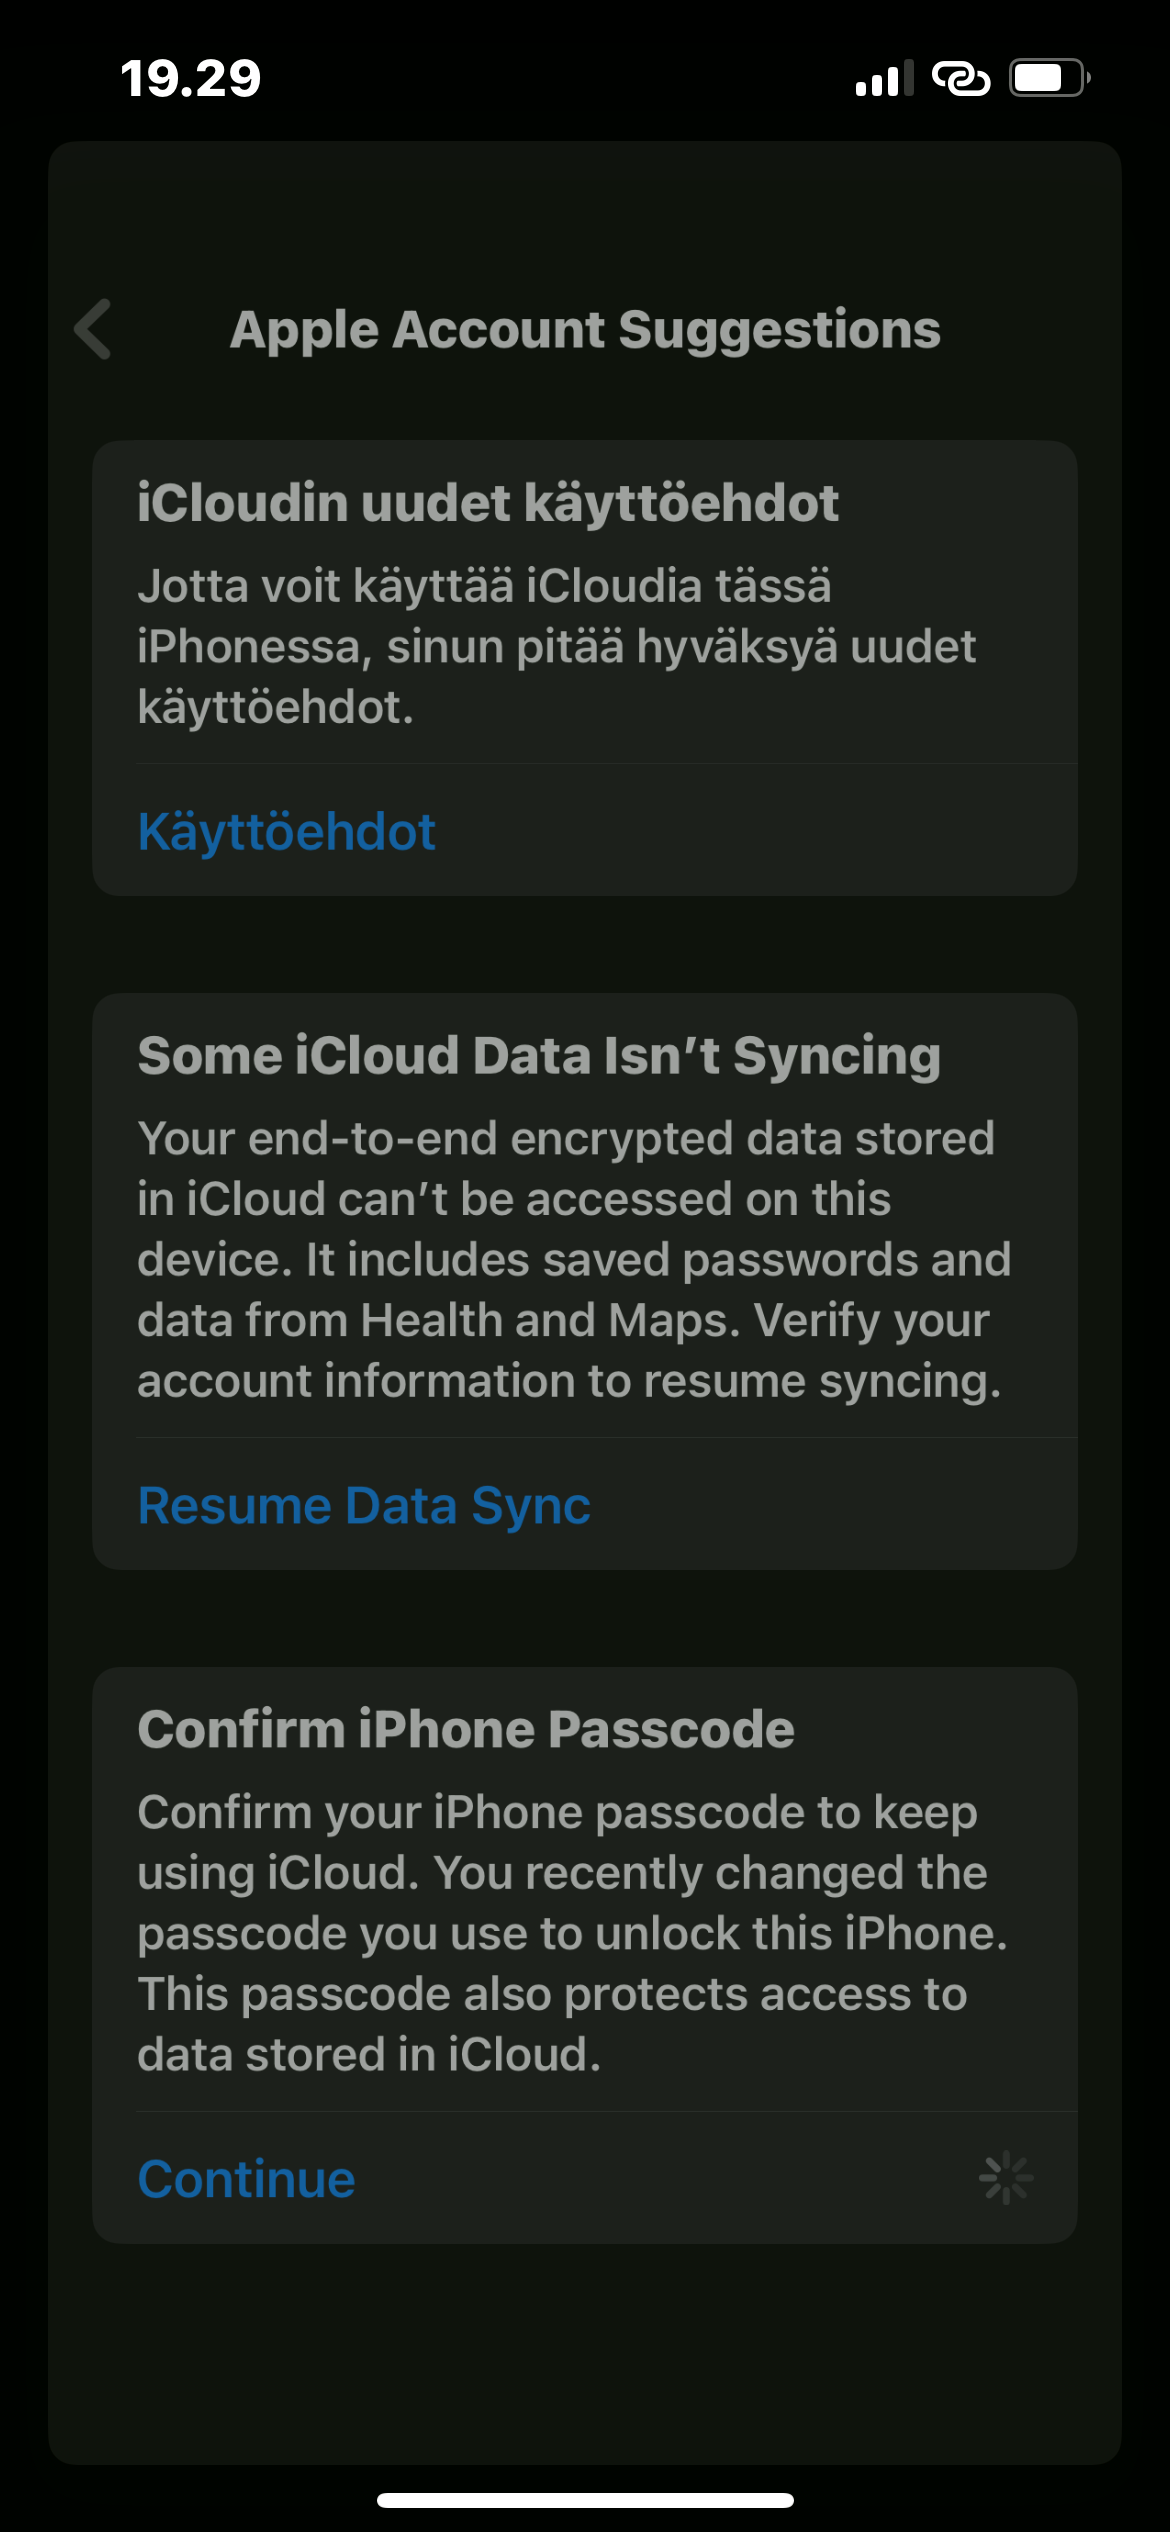Tap the gap between the first two cards
1170x2532 pixels.
point(585,944)
